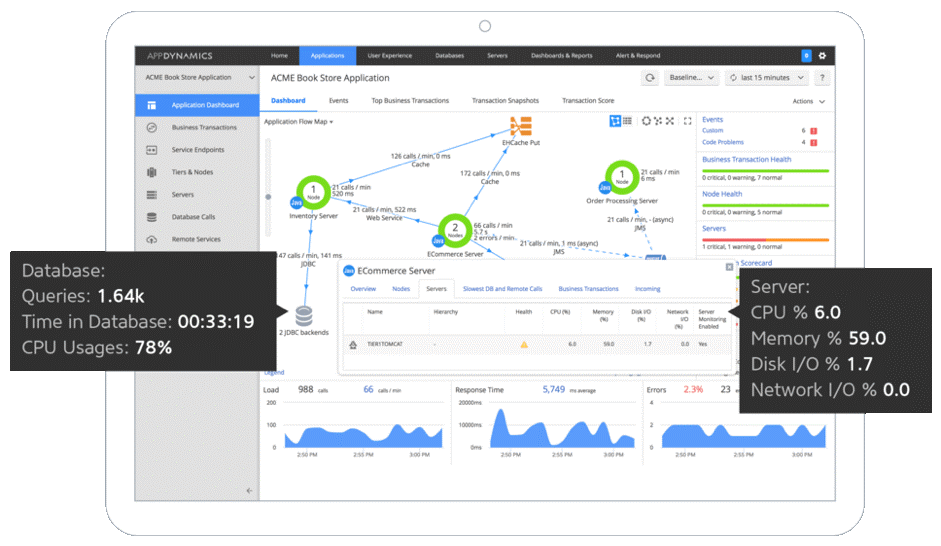Close the ECommerce Server popup
This screenshot has width=941, height=546.
click(729, 267)
